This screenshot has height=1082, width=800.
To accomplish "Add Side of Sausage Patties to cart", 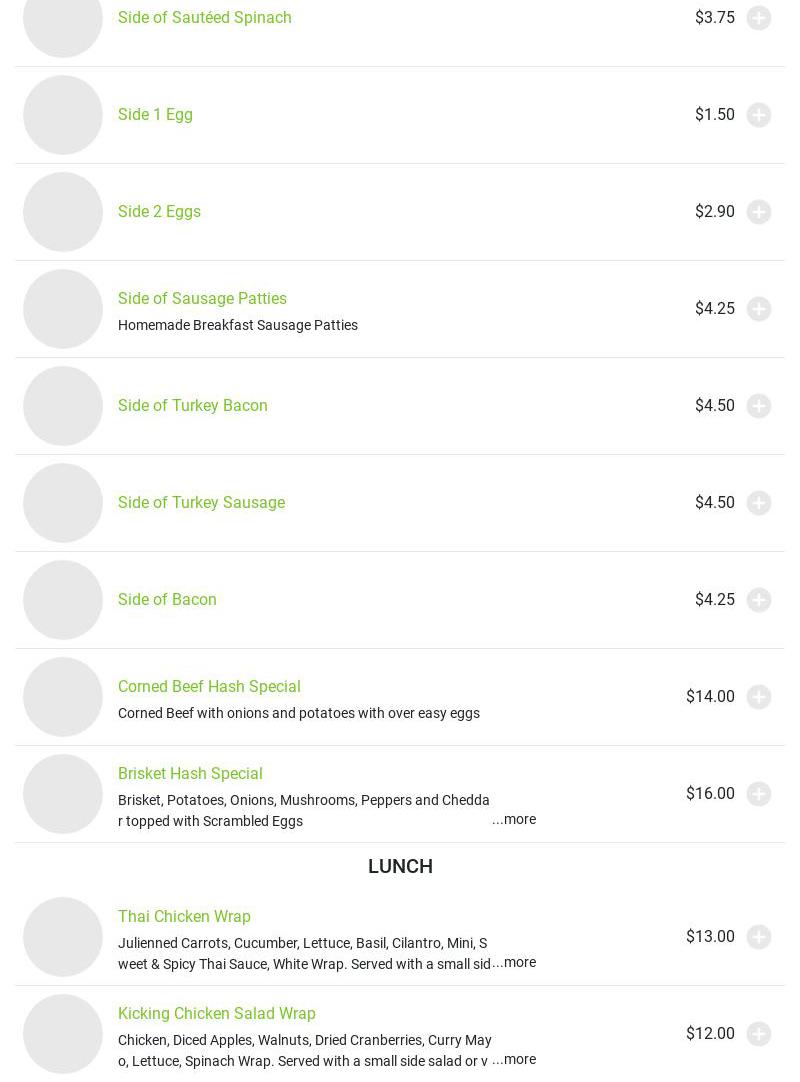I will [x=759, y=309].
